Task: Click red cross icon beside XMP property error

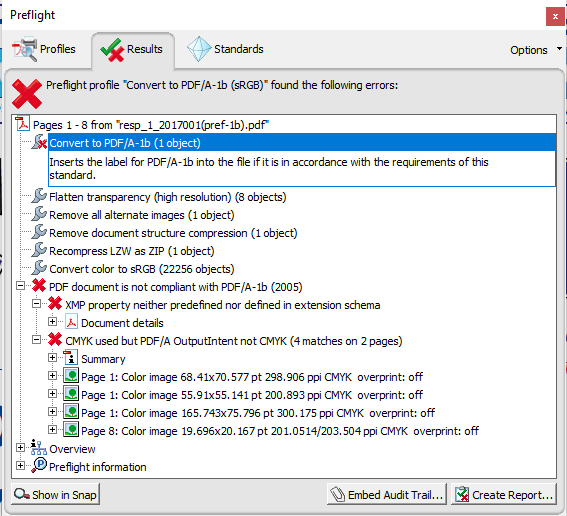Action: [55, 304]
